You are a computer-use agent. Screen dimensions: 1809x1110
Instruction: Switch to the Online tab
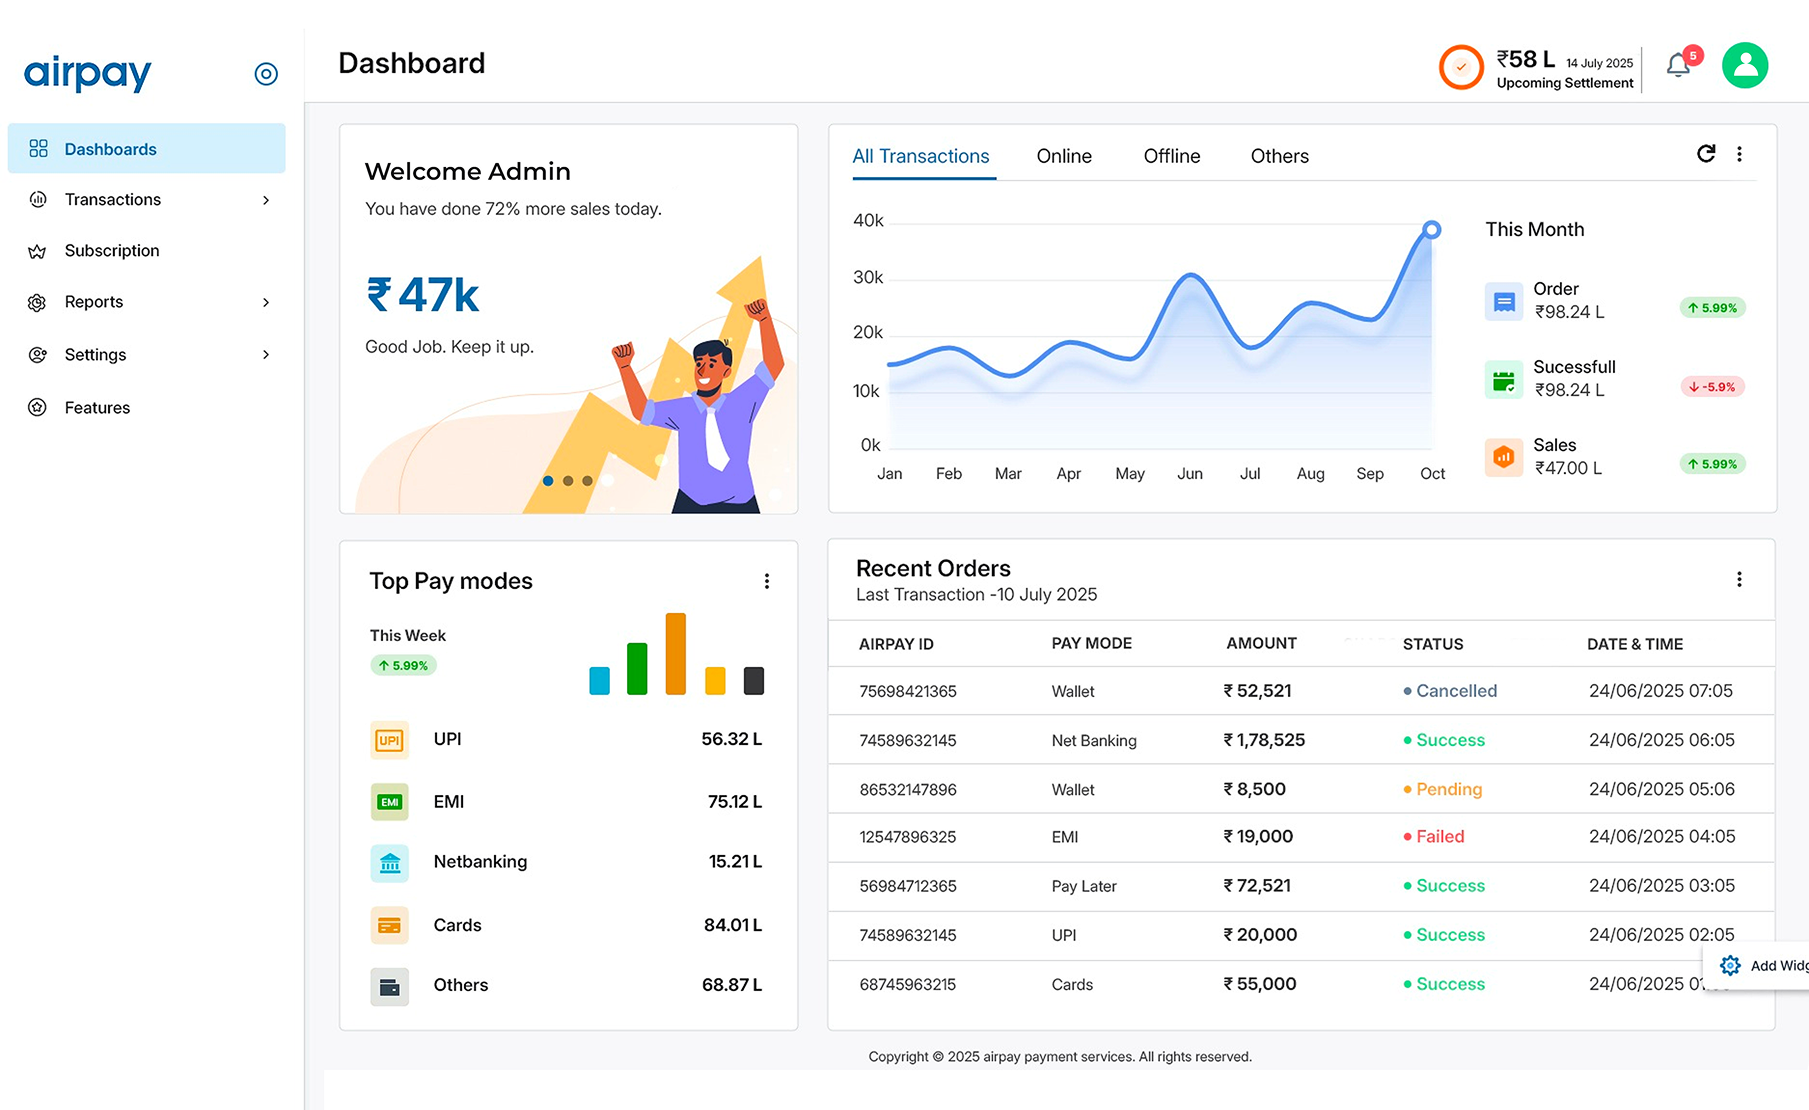click(1064, 156)
